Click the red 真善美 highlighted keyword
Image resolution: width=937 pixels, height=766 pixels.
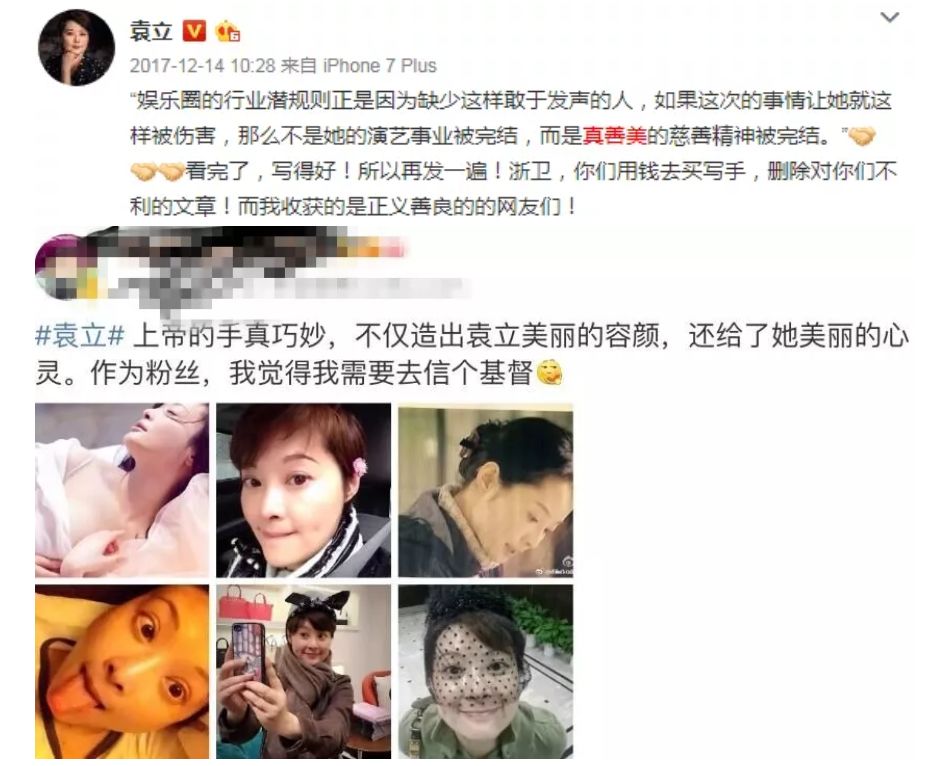pos(615,136)
